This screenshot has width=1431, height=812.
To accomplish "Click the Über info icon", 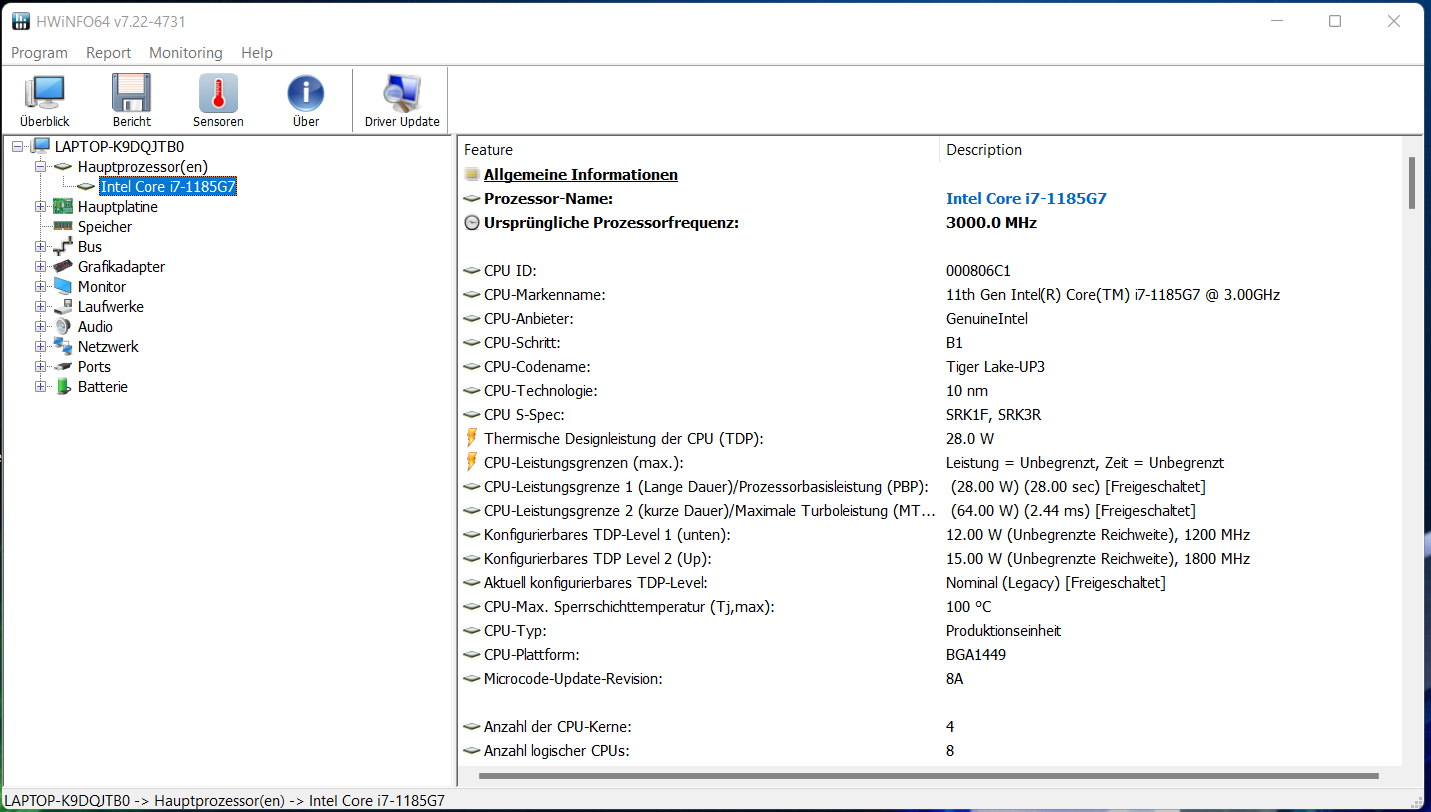I will pos(305,93).
